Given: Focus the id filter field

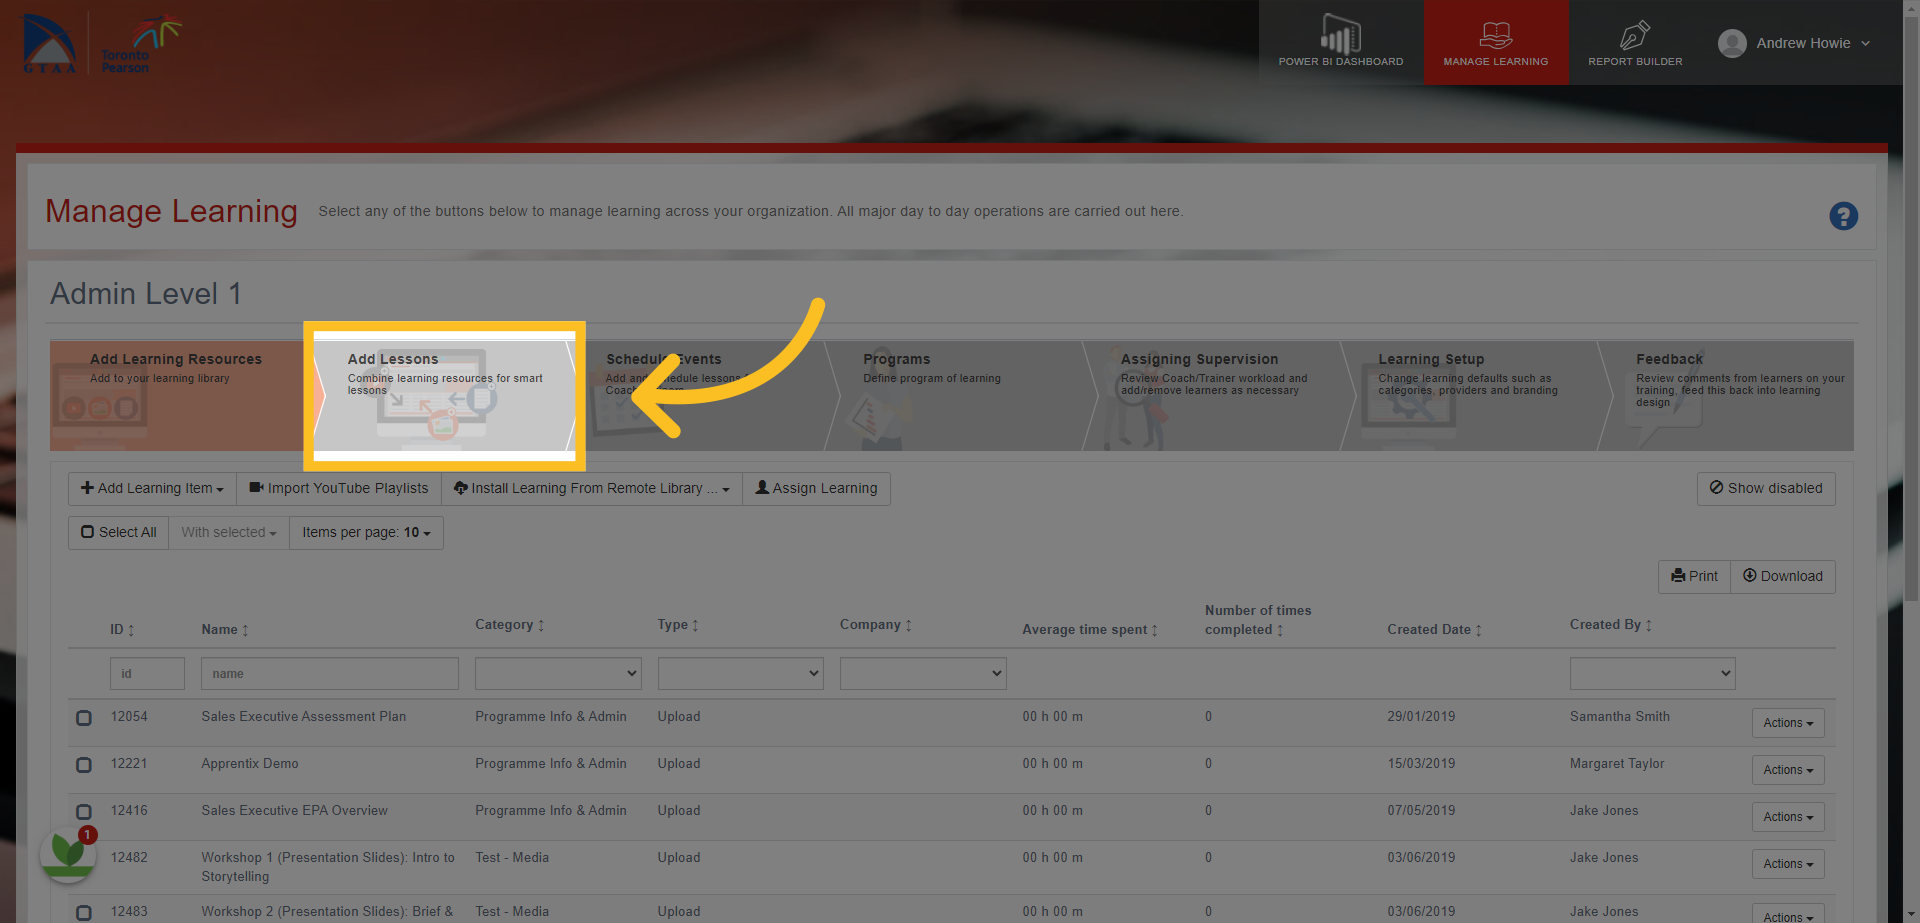Looking at the screenshot, I should point(147,673).
